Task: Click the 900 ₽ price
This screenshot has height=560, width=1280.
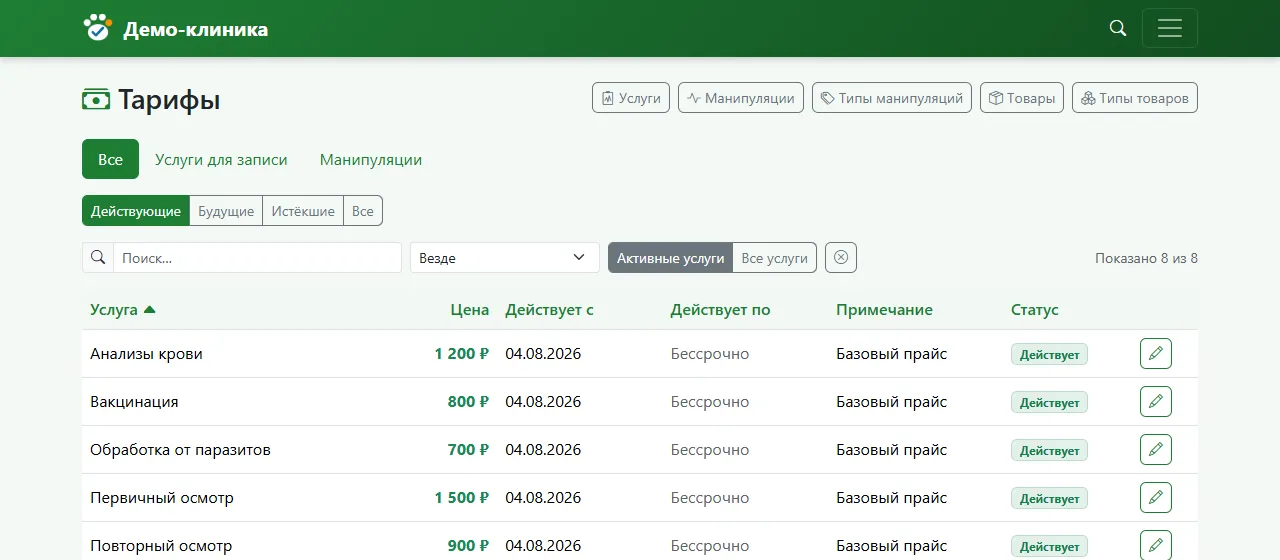Action: [468, 546]
